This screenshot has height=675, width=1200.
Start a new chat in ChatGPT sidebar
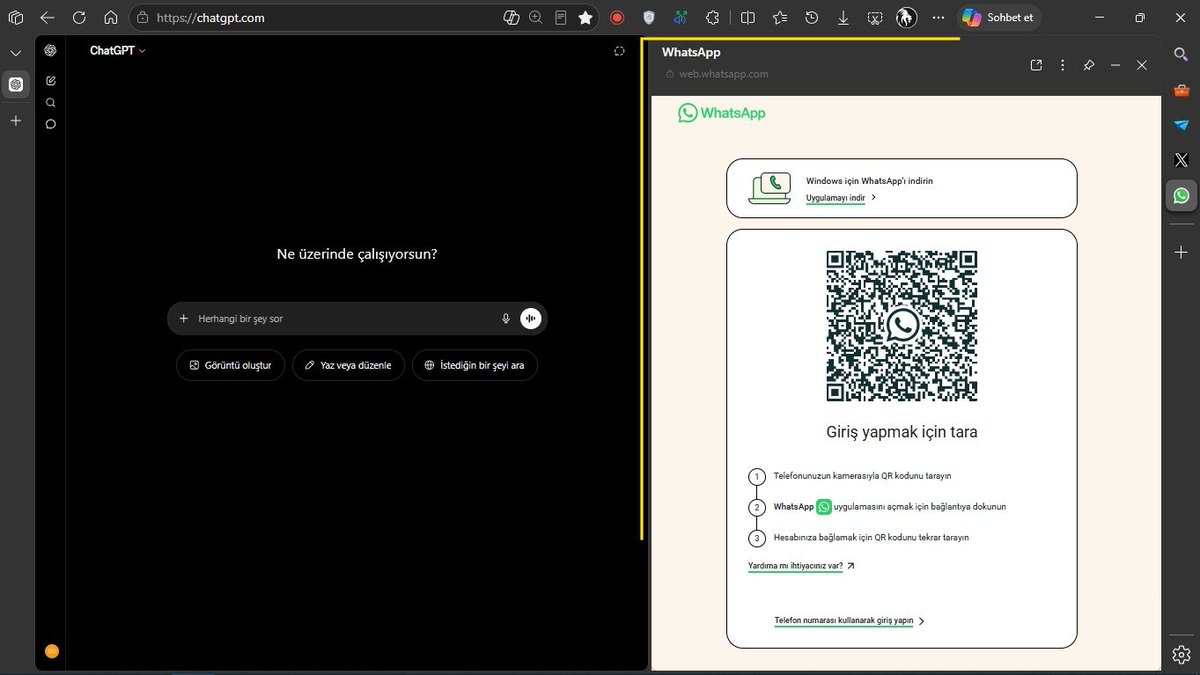(51, 80)
